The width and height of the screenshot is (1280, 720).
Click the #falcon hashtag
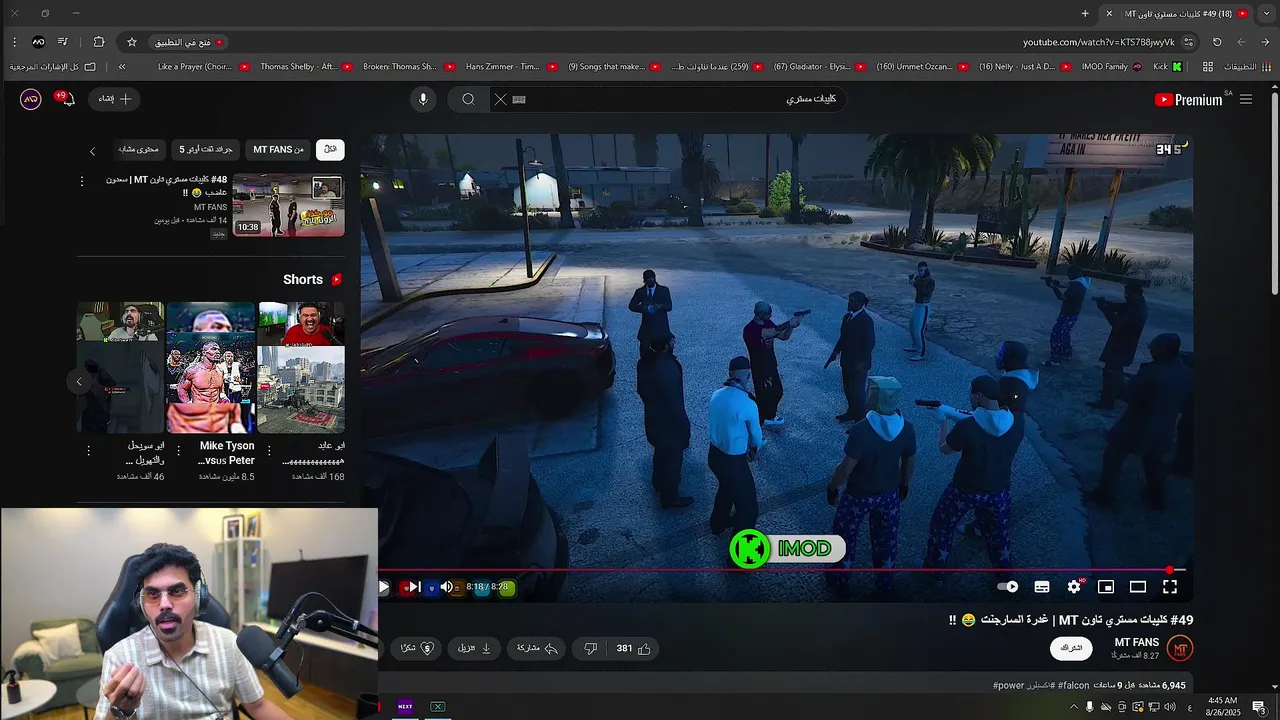[1073, 685]
